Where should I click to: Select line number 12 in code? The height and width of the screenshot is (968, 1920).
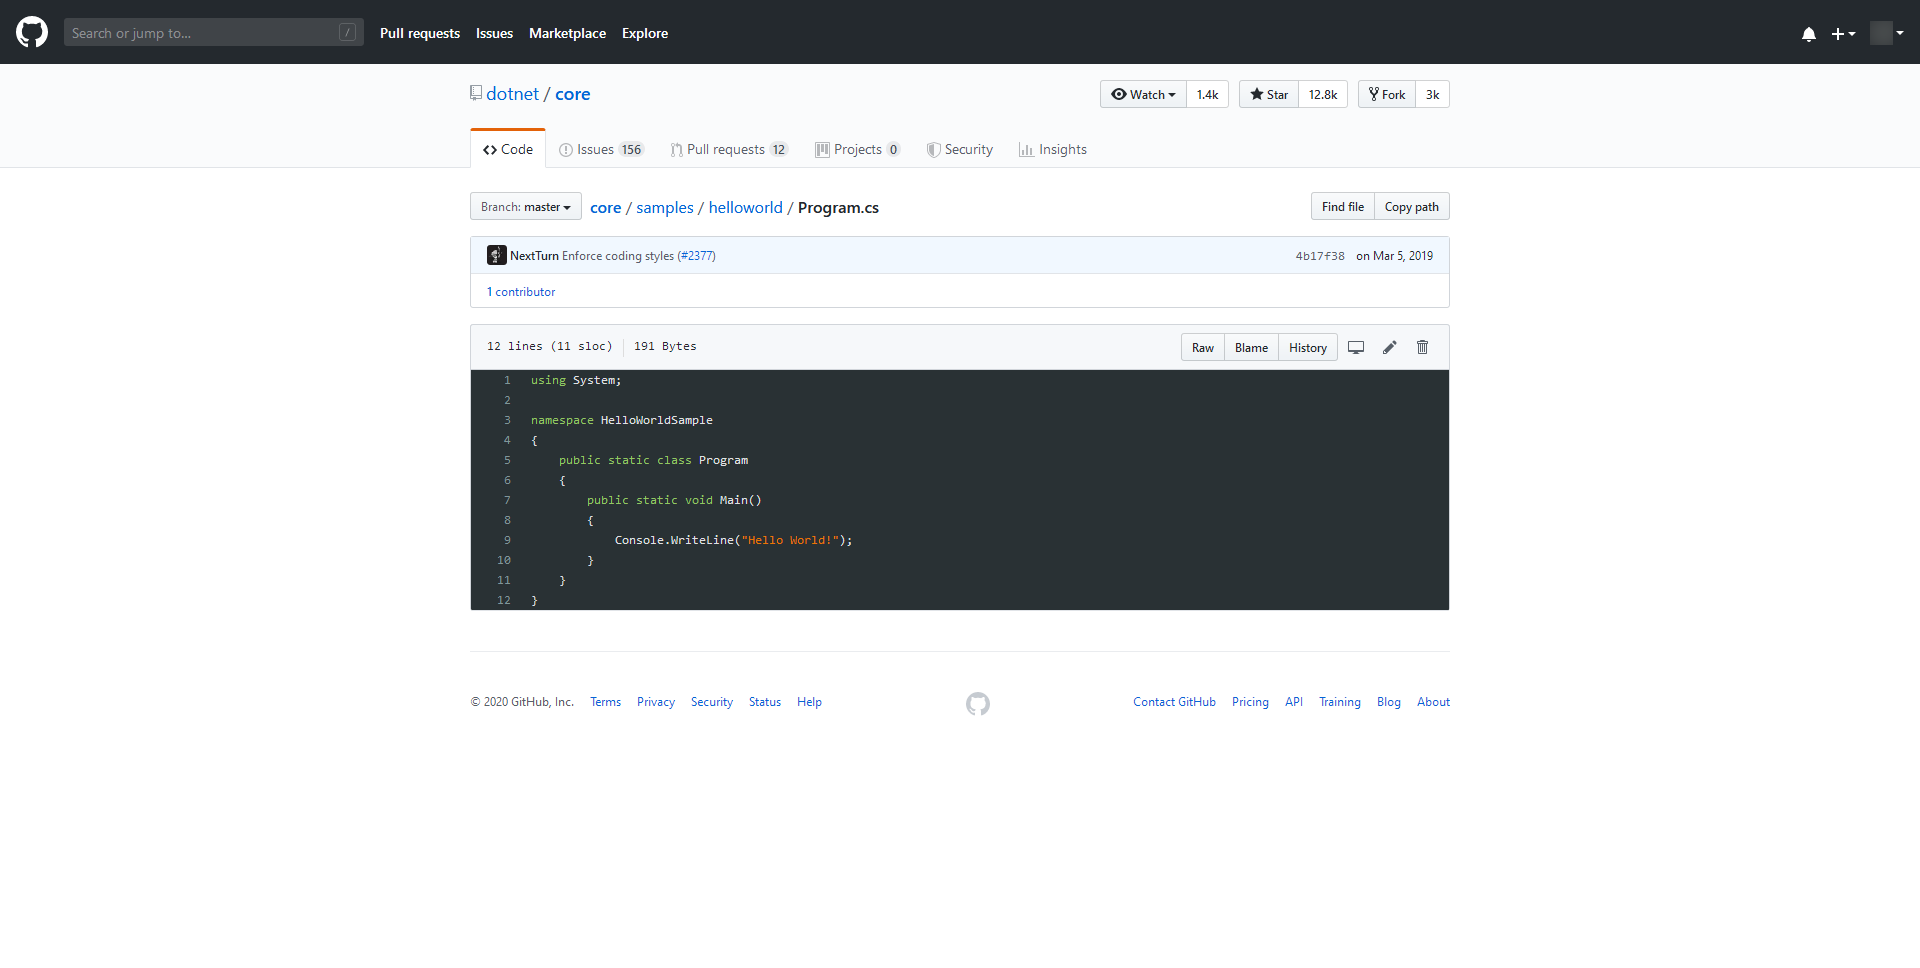(x=504, y=600)
